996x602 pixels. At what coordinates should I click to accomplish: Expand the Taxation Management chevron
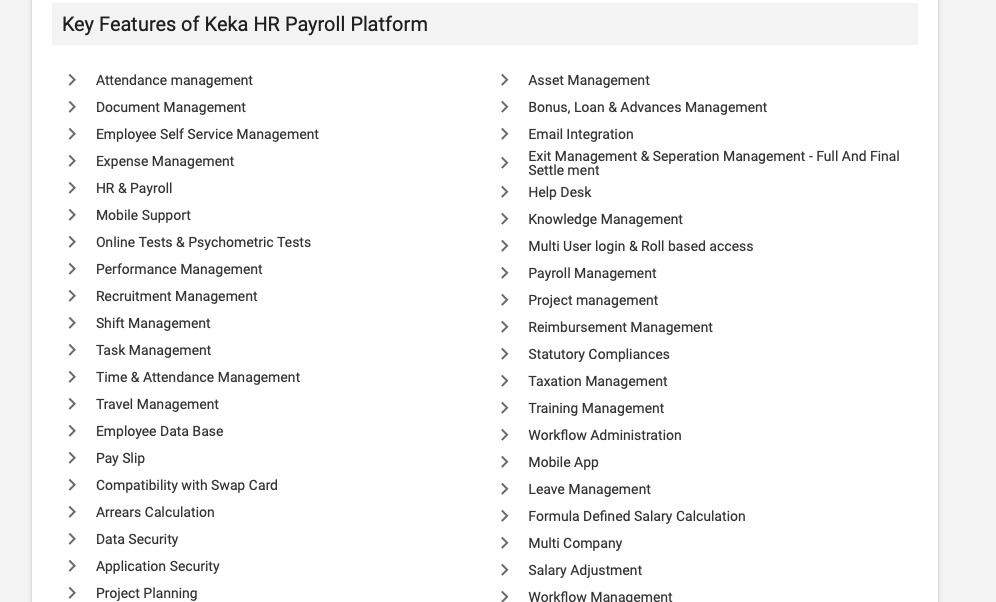[505, 381]
